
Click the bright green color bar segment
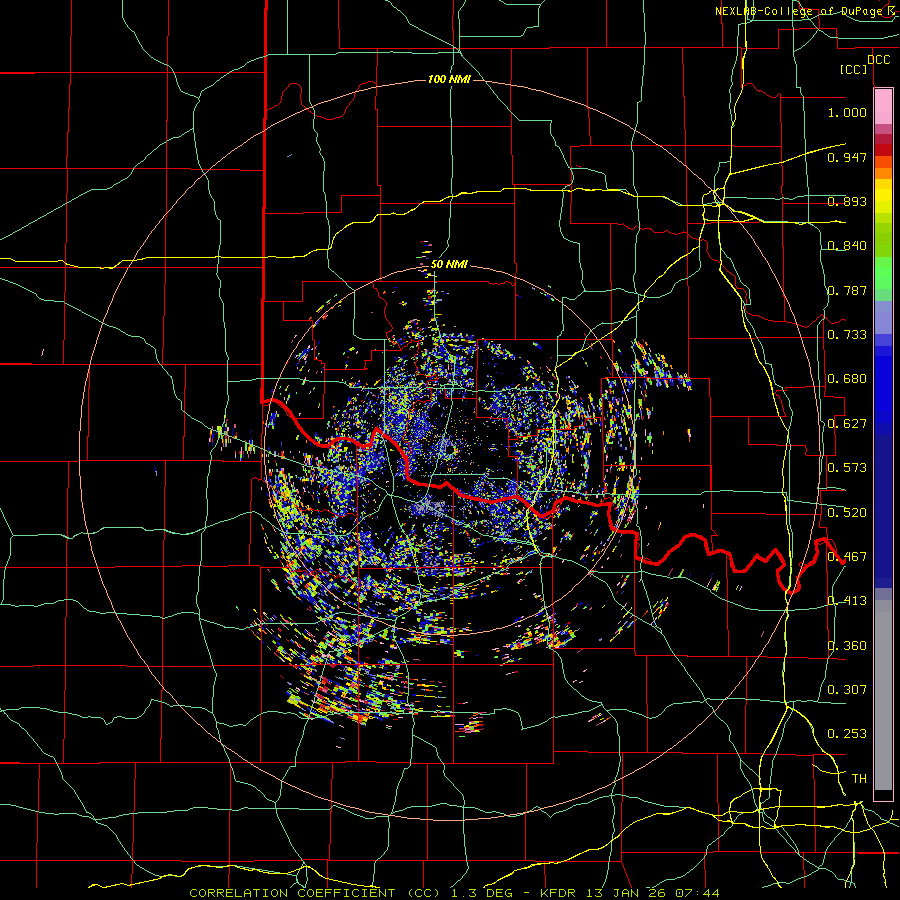[883, 273]
